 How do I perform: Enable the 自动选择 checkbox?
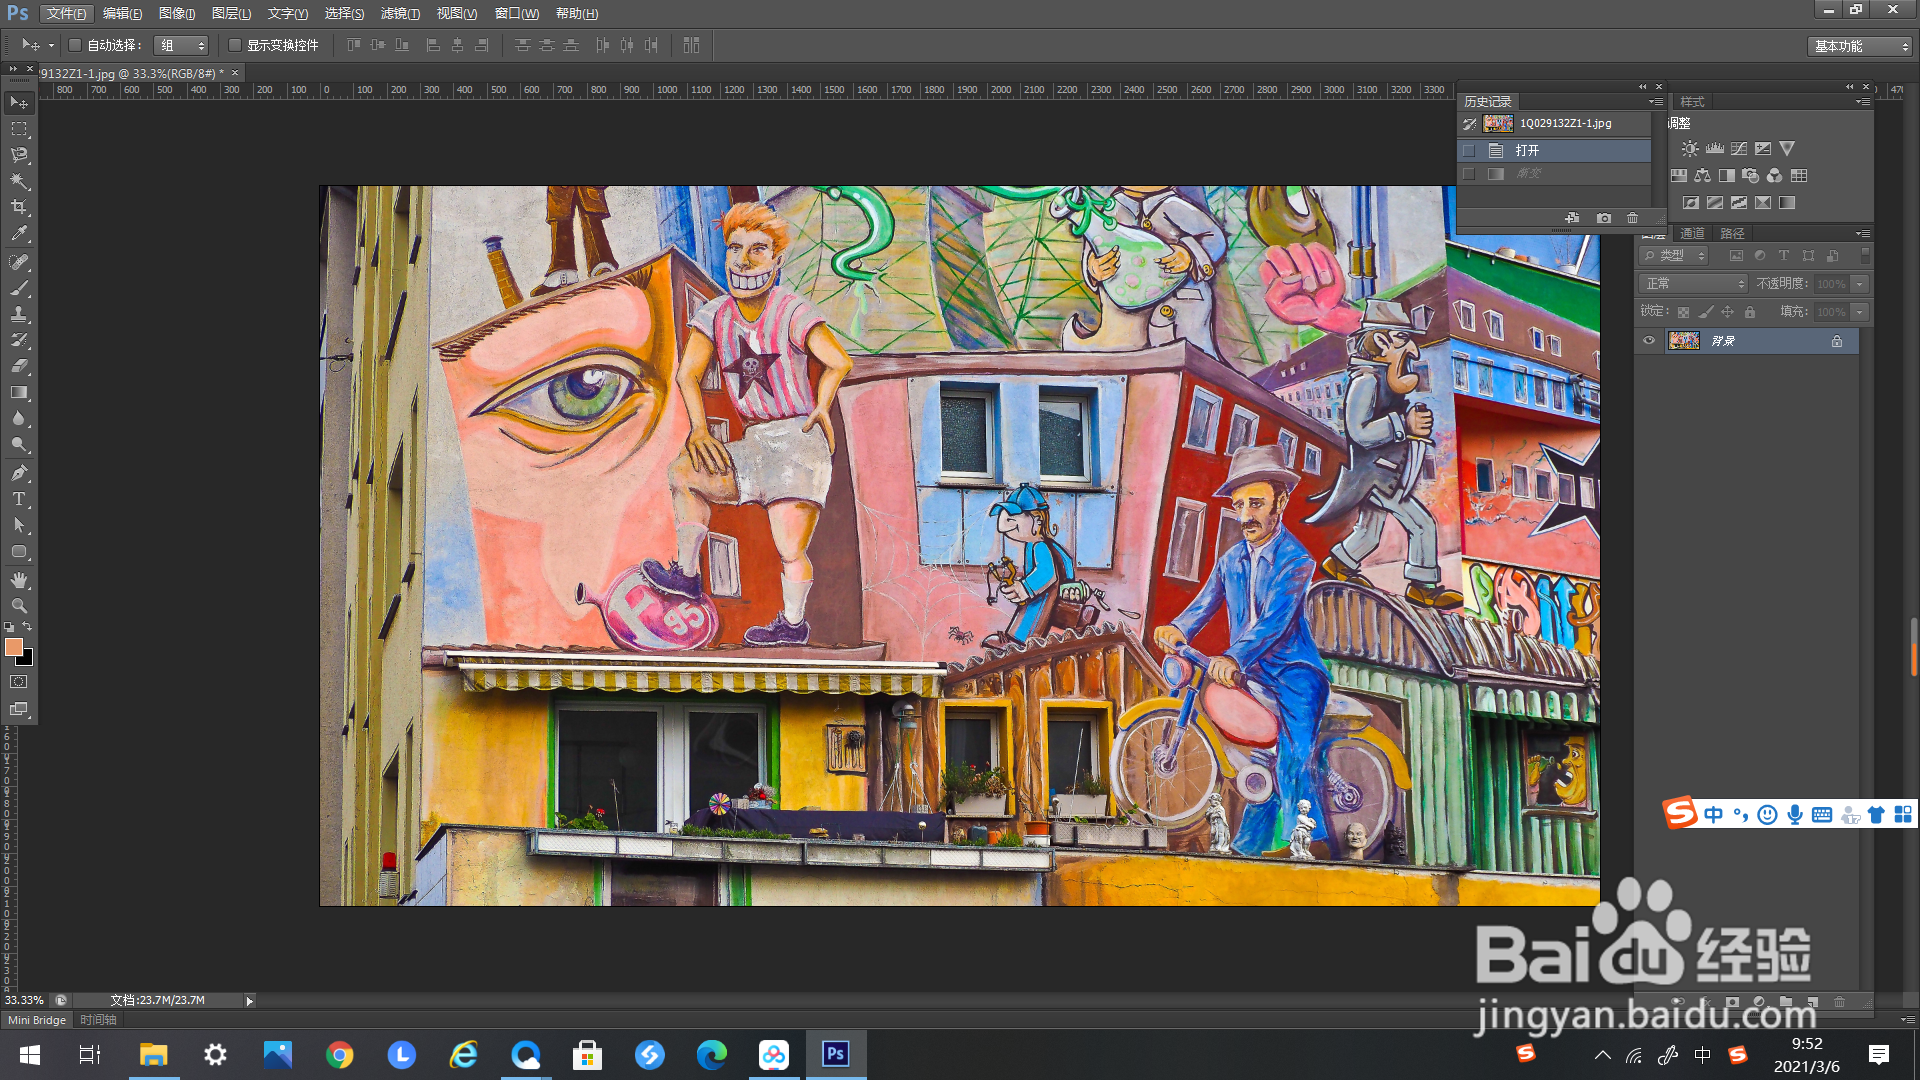pyautogui.click(x=74, y=45)
